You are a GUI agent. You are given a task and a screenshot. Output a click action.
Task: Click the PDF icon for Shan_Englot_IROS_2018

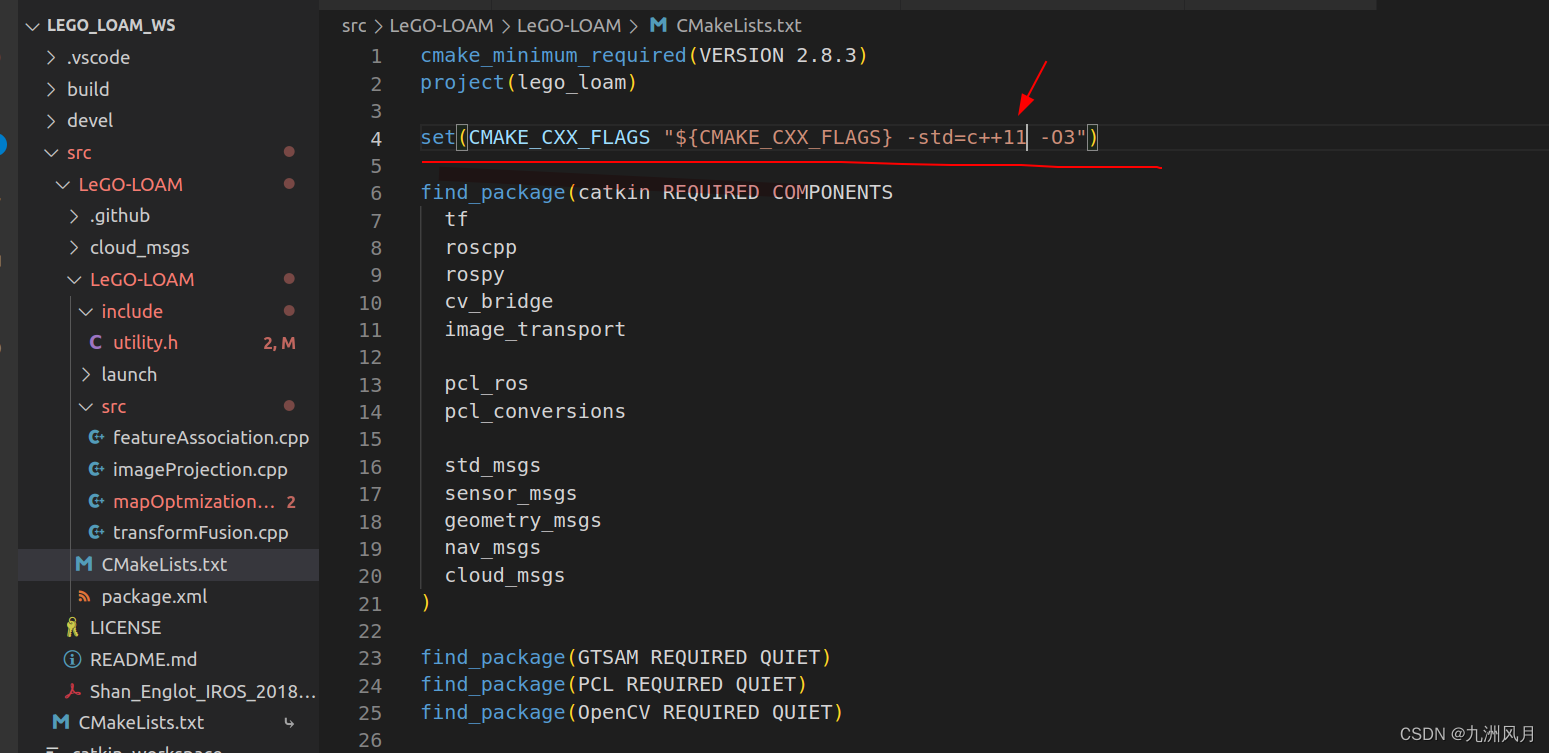point(71,690)
